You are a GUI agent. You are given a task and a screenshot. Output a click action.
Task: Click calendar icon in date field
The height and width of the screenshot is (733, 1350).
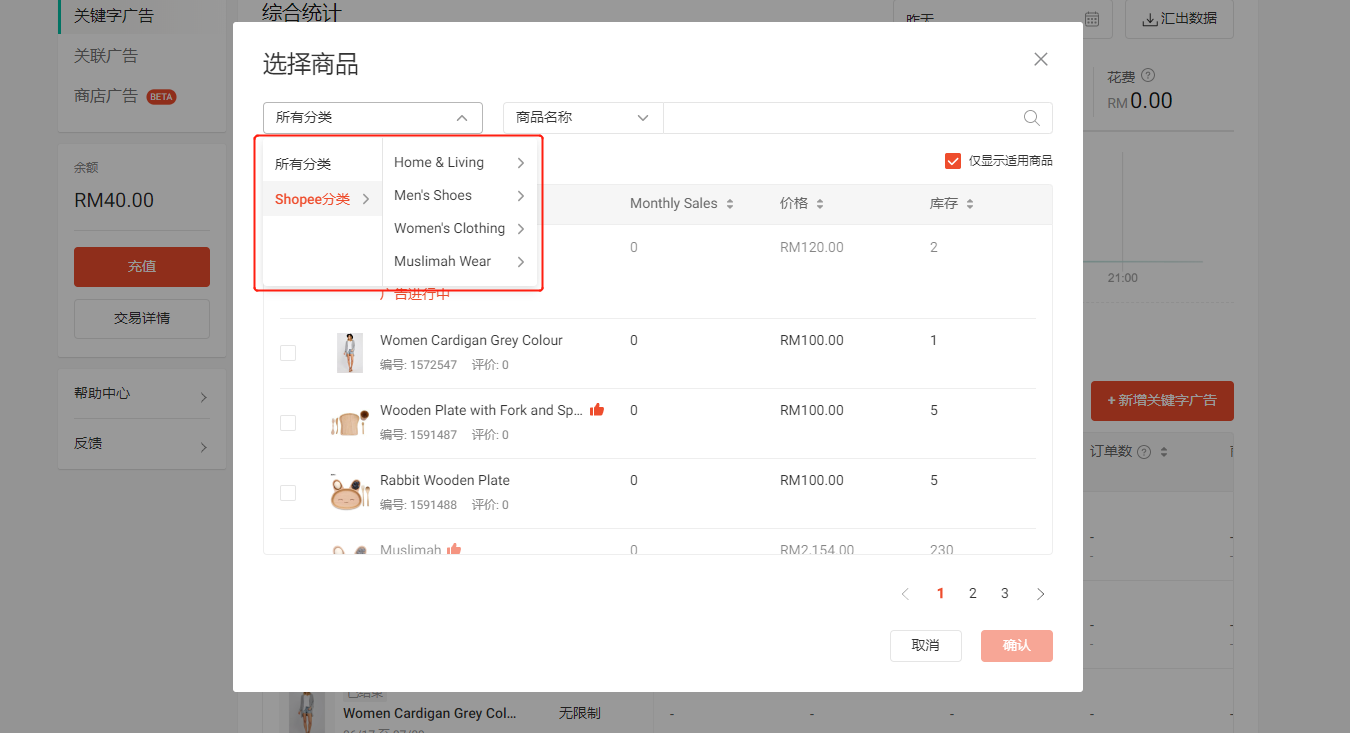pyautogui.click(x=1092, y=19)
